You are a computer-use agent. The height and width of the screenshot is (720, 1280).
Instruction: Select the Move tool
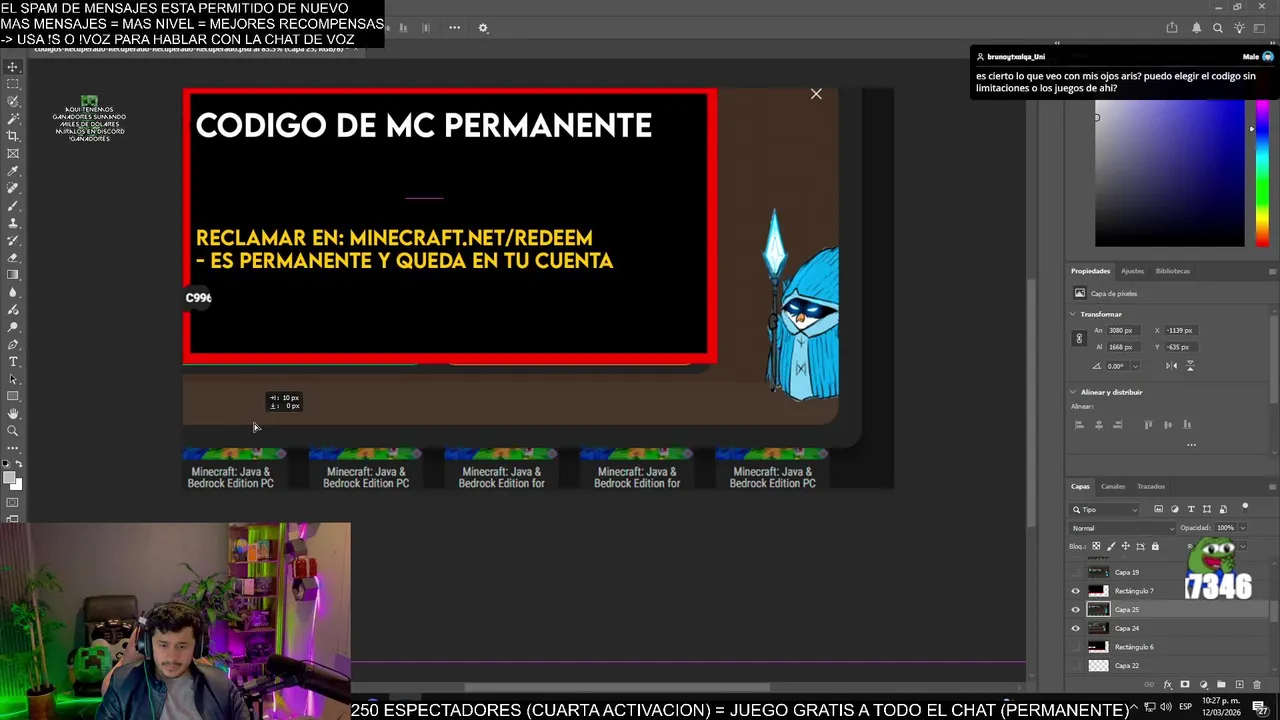13,67
